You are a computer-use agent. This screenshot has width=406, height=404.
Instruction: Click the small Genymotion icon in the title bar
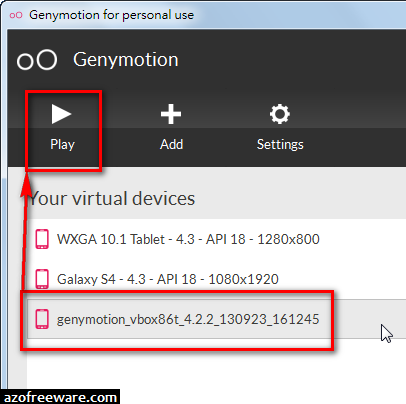(x=16, y=15)
